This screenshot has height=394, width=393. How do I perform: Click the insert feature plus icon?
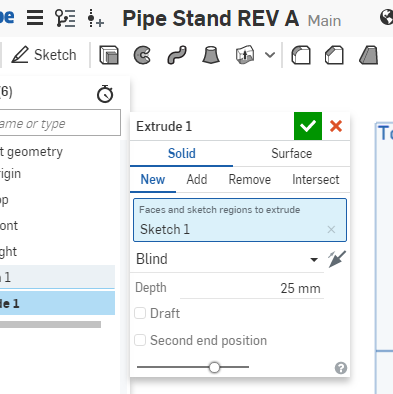tap(95, 18)
